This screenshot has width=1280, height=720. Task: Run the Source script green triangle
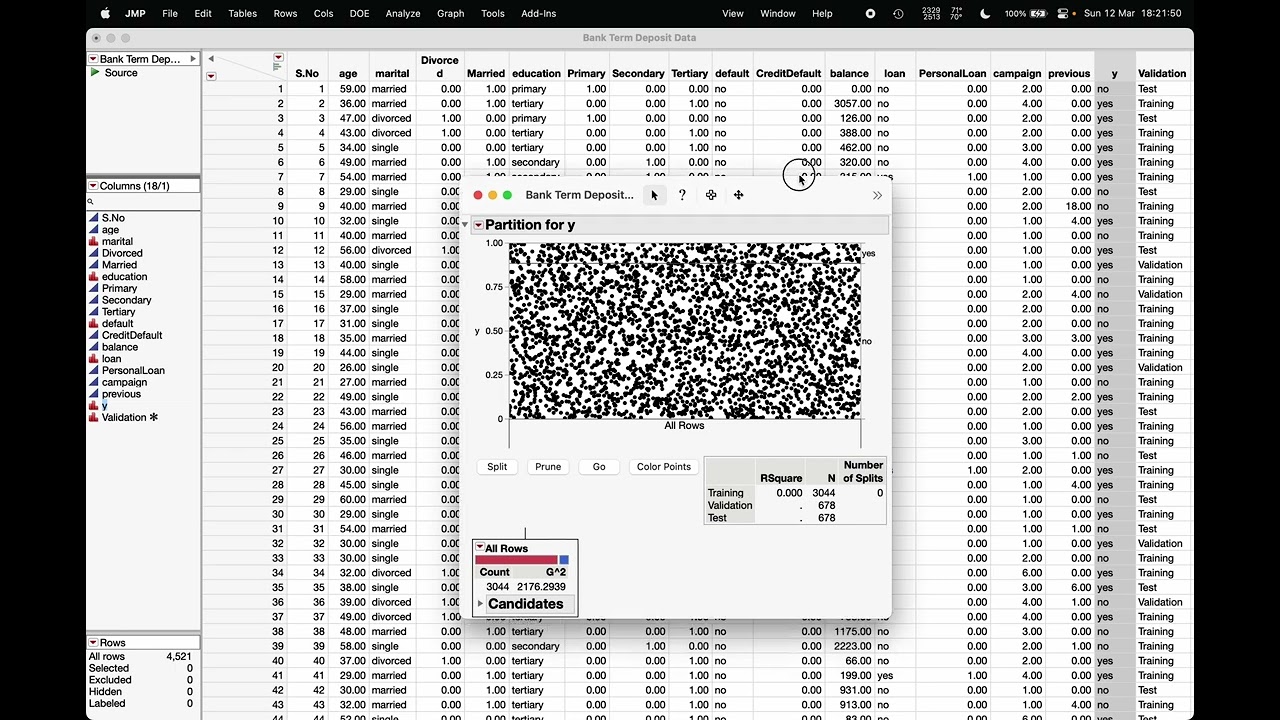click(96, 73)
